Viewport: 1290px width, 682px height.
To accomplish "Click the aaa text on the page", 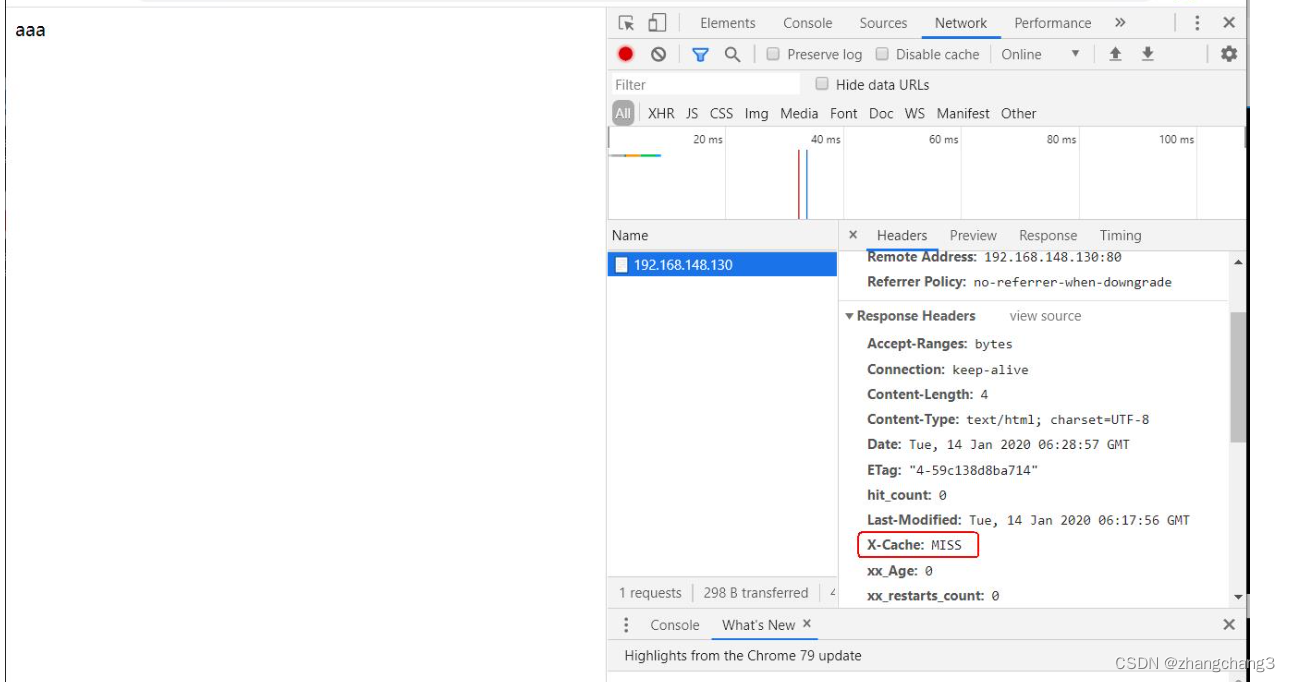I will click(30, 30).
